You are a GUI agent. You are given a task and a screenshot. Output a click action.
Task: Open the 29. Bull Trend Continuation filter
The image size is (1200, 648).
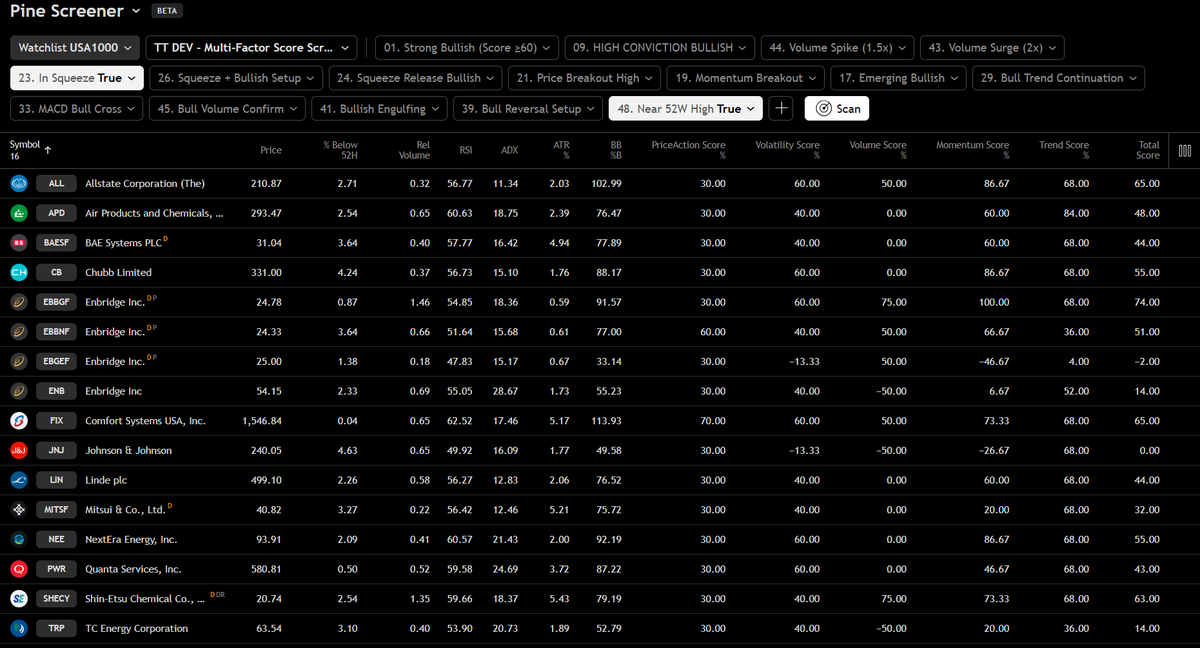1058,78
